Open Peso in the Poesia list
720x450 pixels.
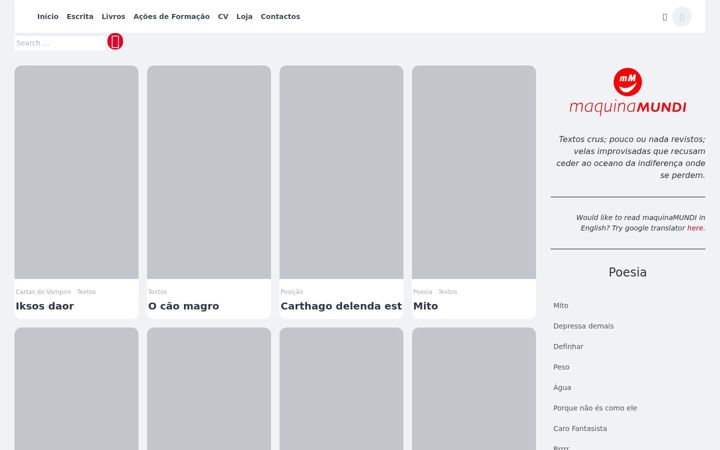pos(561,367)
